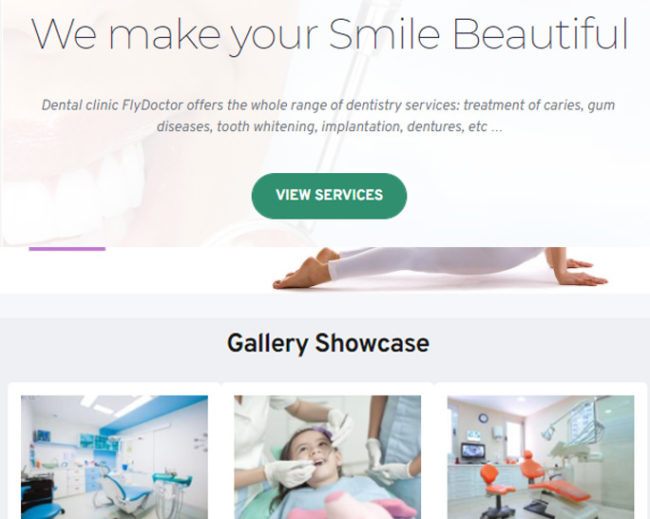
Task: Click the yoga woman stretching image
Action: [440, 268]
